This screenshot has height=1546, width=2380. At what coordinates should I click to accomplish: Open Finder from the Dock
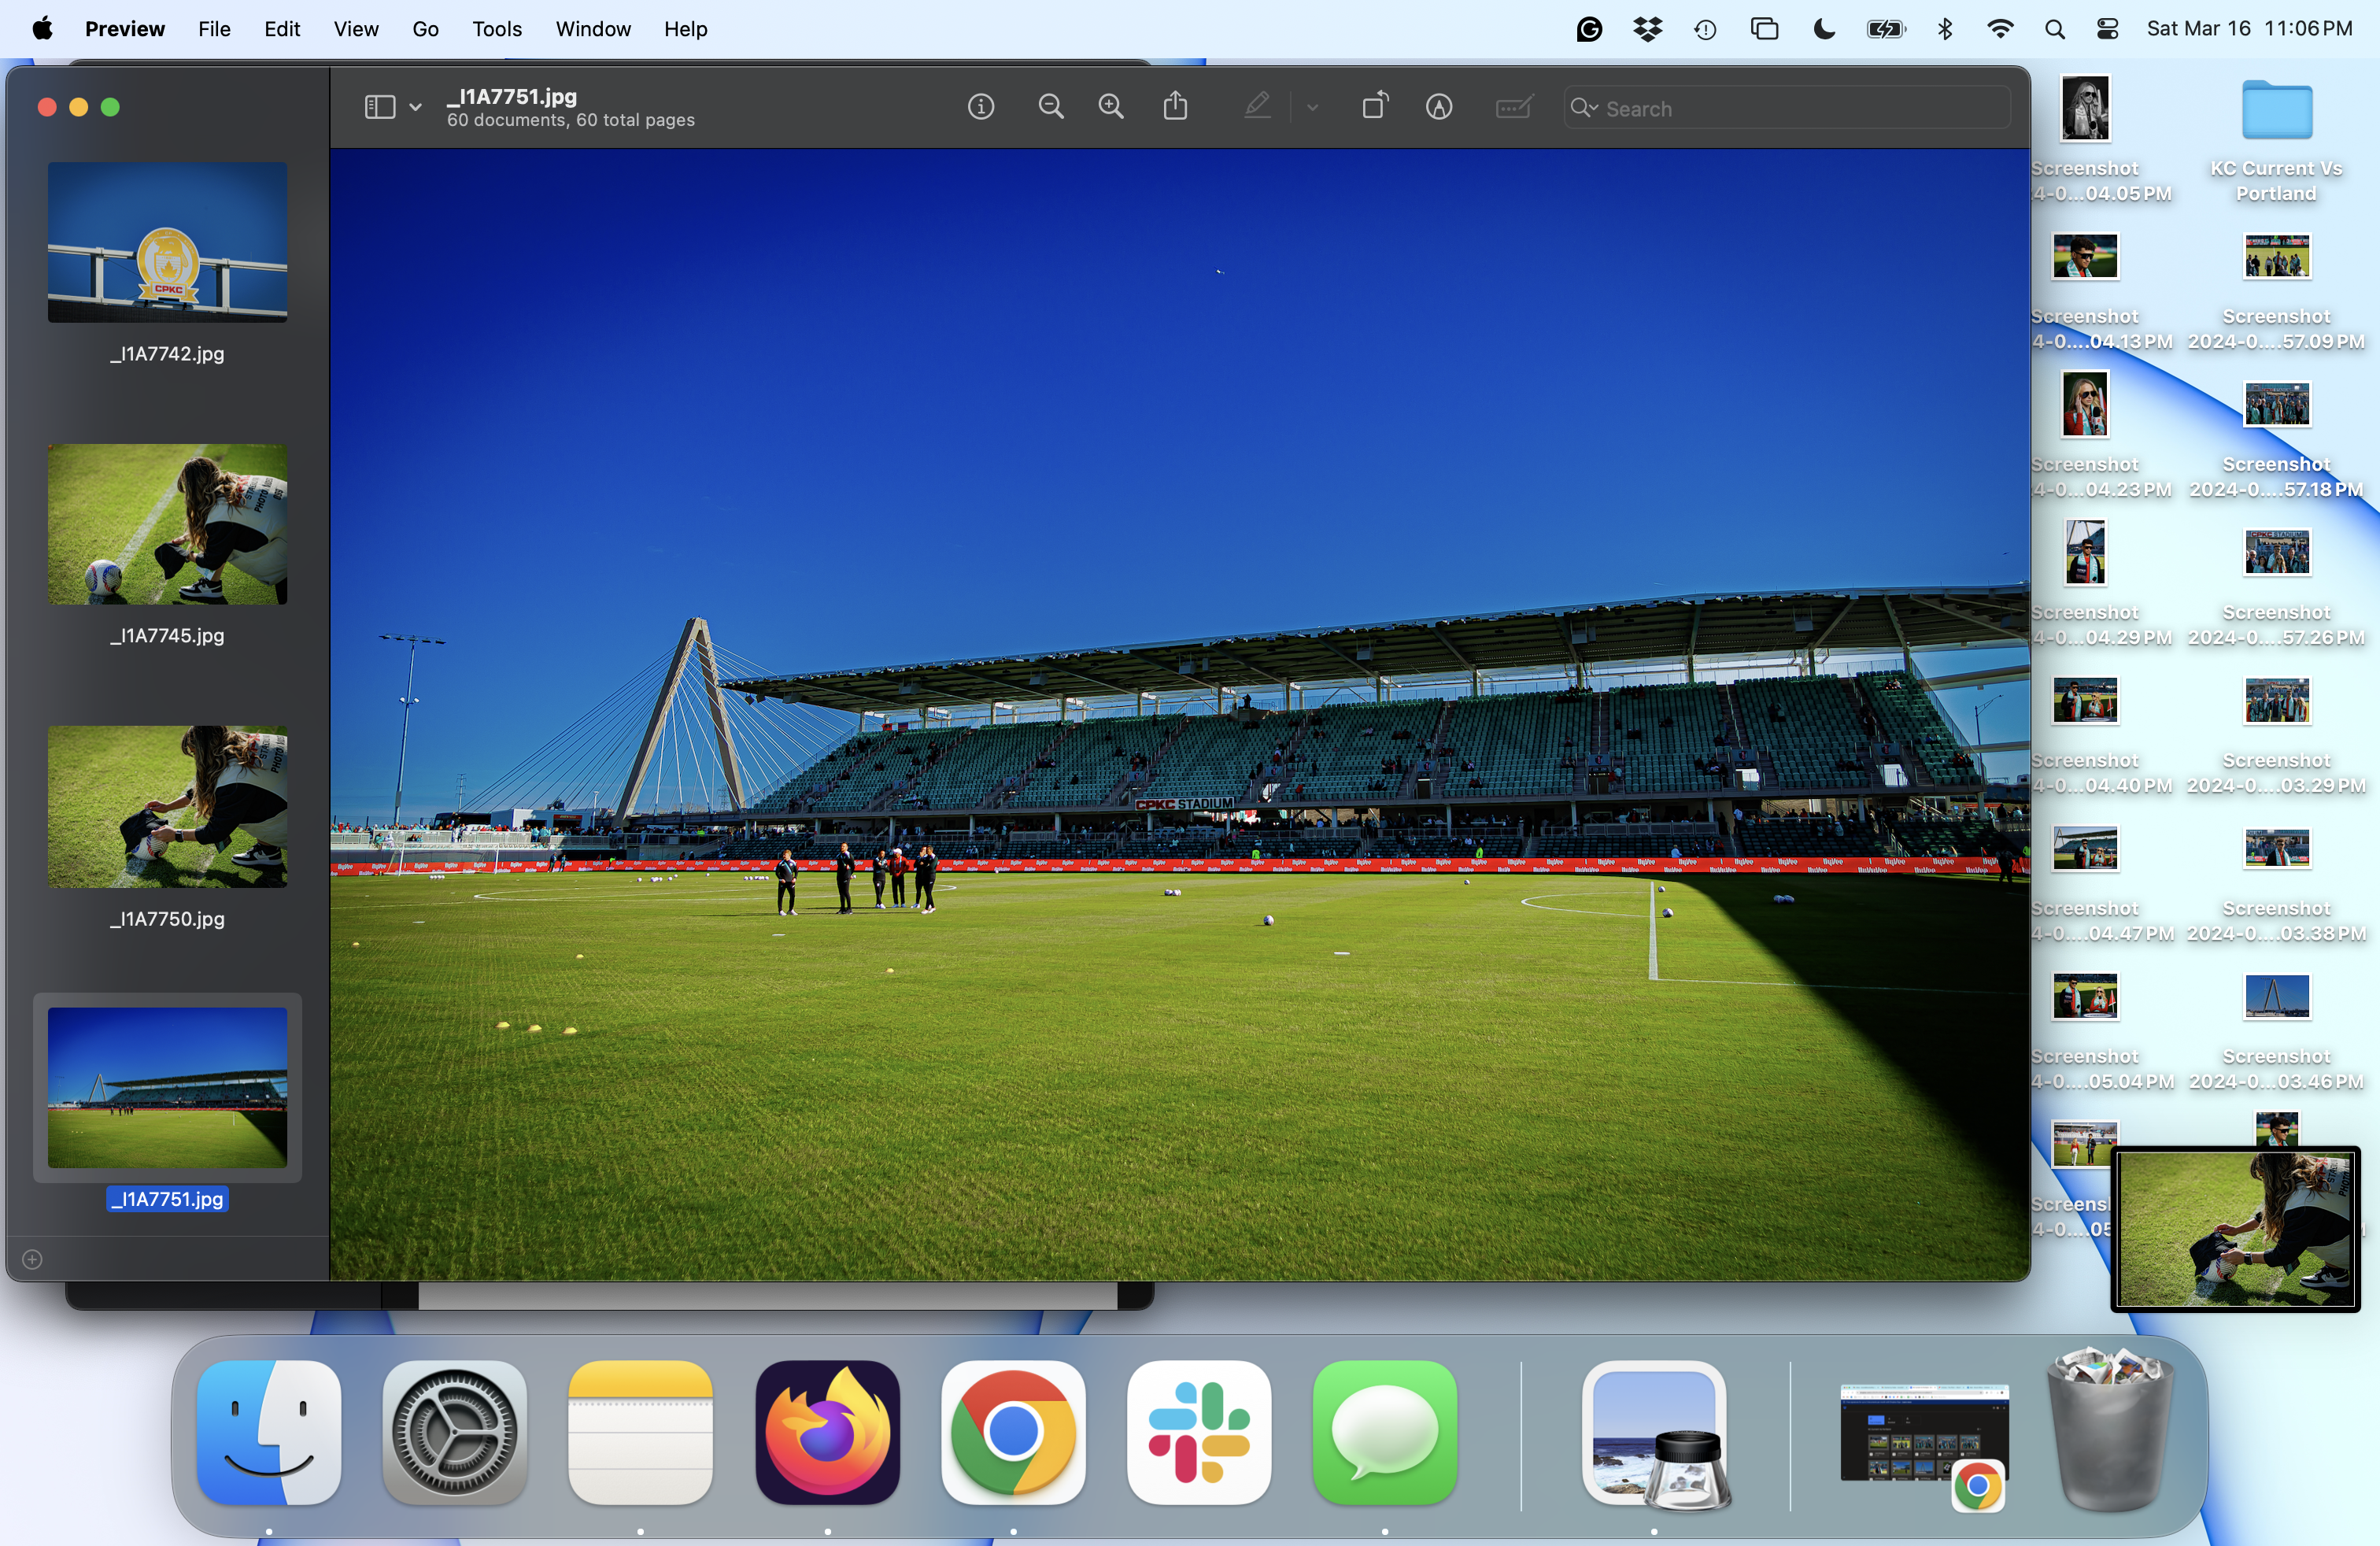[269, 1432]
